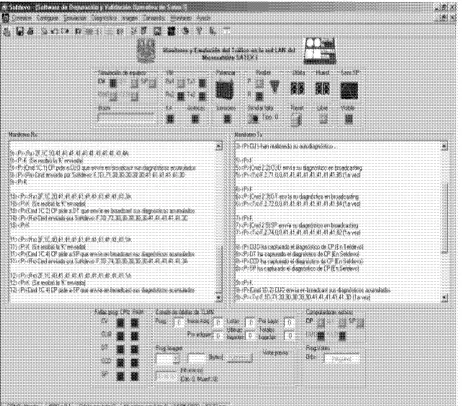Click the Por adquirir value field
Screen dimensions: 462x406
point(218,335)
